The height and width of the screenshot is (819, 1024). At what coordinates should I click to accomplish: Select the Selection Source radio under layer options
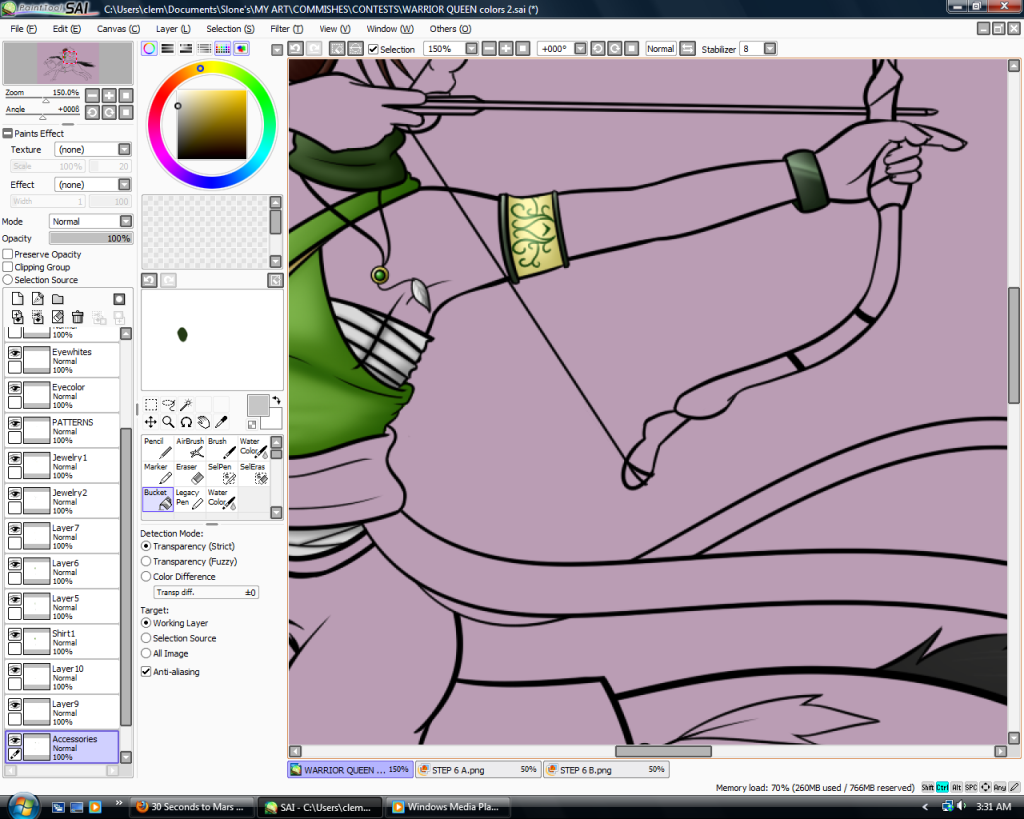(x=8, y=280)
